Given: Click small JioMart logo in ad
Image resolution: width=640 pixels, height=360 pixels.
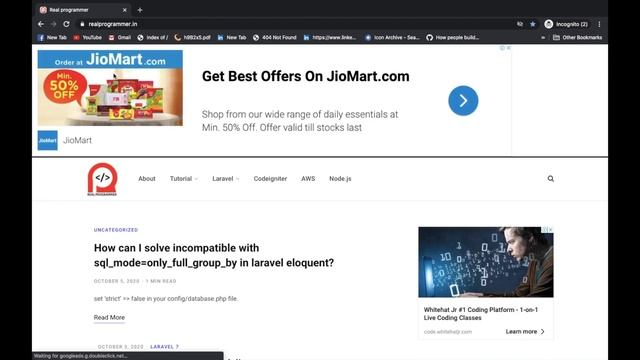Looking at the screenshot, I should pyautogui.click(x=47, y=140).
